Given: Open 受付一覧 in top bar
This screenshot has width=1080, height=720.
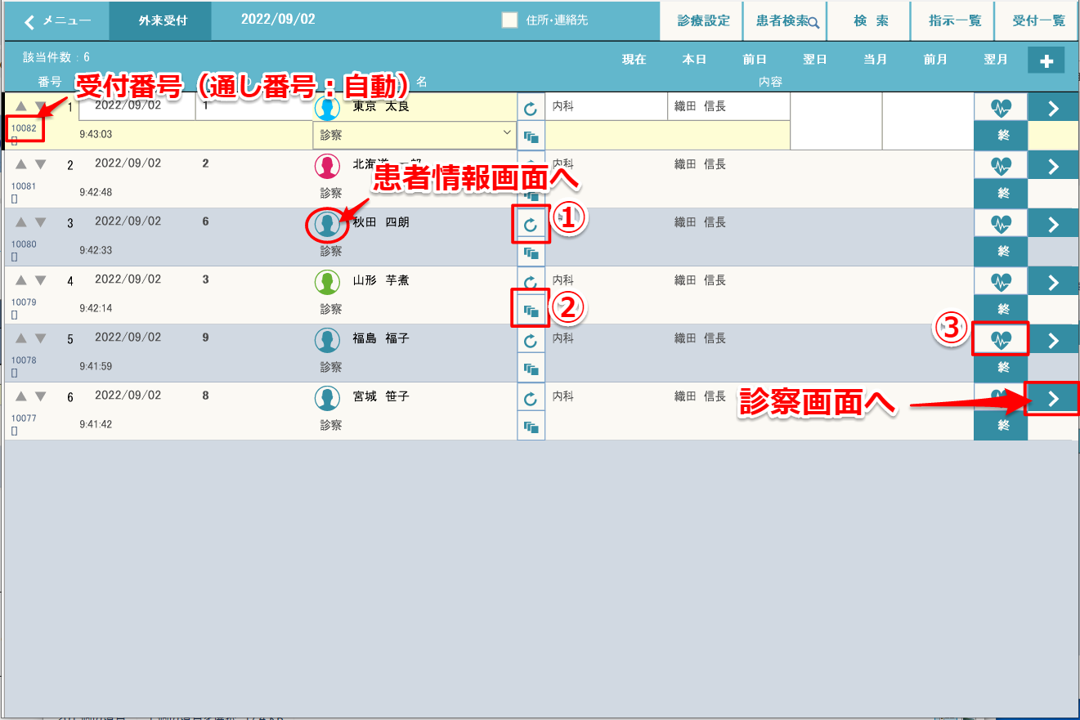Looking at the screenshot, I should tap(1037, 21).
